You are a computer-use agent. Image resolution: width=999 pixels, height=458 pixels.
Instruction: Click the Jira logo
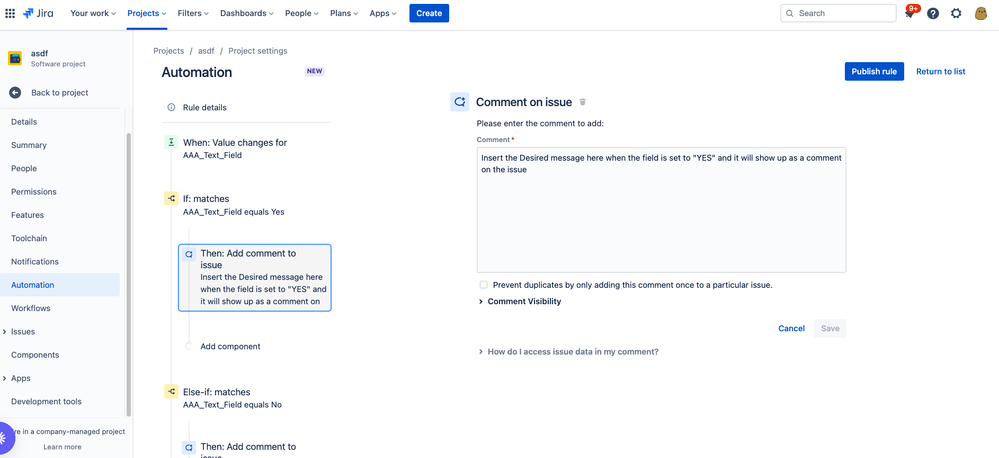[38, 13]
